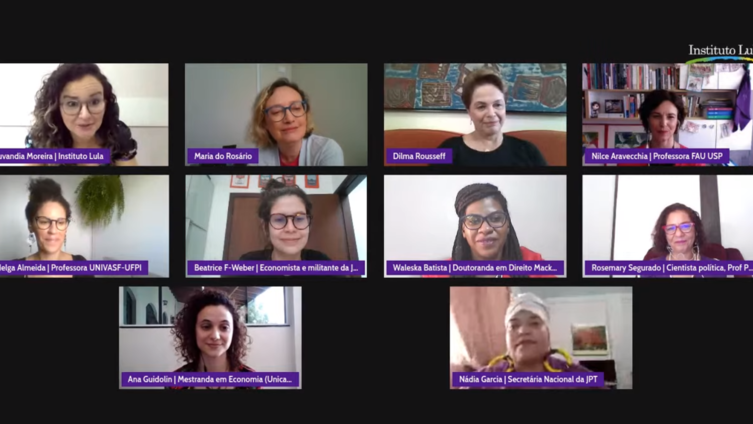
Task: Click the Professora UNIVASF-UFPI participant's video
Action: point(84,226)
